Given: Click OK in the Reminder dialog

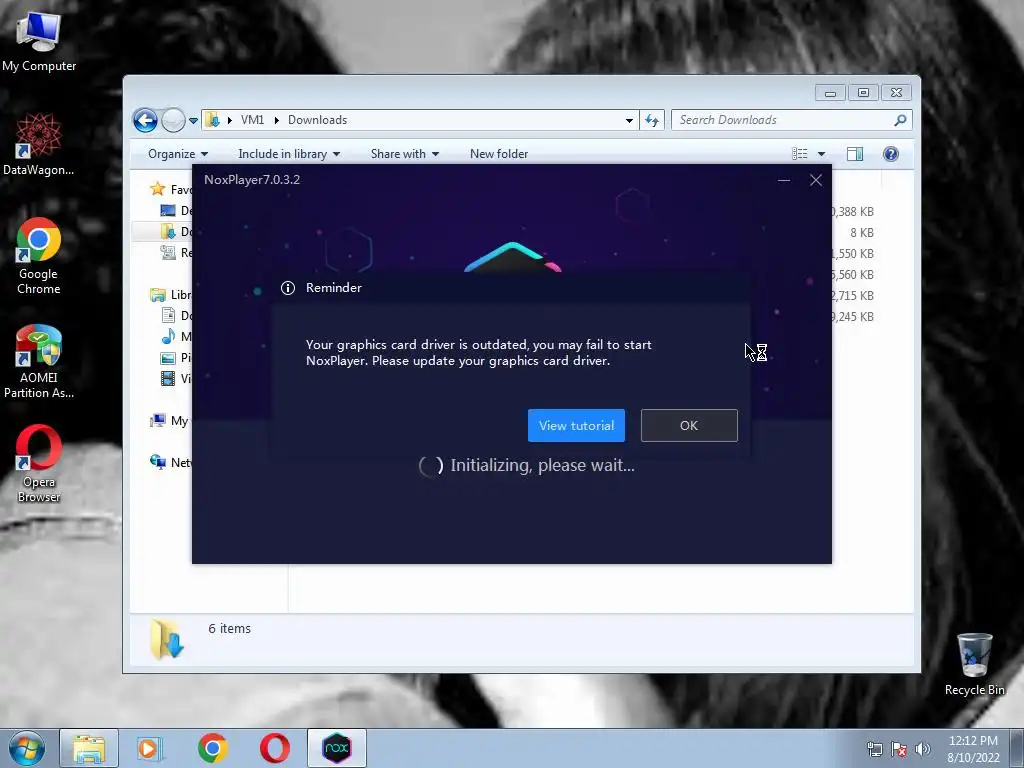Looking at the screenshot, I should (x=689, y=426).
